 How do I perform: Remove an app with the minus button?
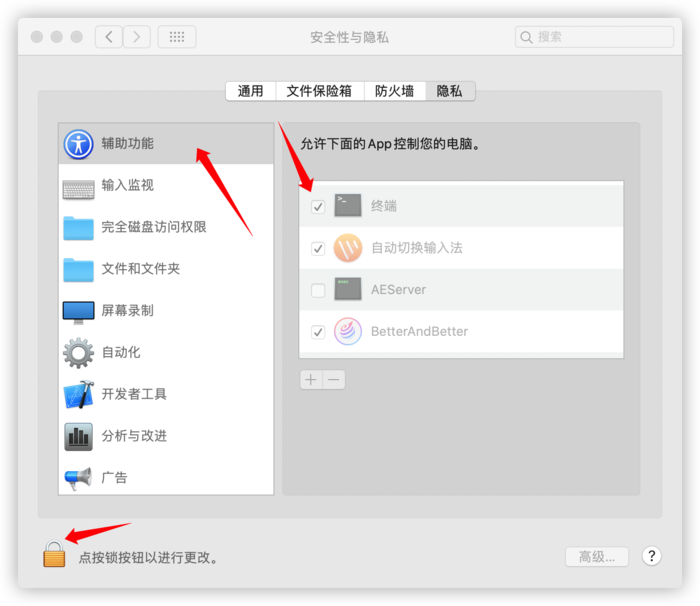(x=334, y=380)
